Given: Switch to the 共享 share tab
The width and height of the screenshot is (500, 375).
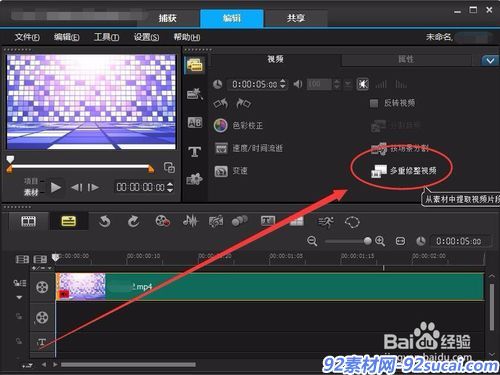Looking at the screenshot, I should click(x=296, y=18).
